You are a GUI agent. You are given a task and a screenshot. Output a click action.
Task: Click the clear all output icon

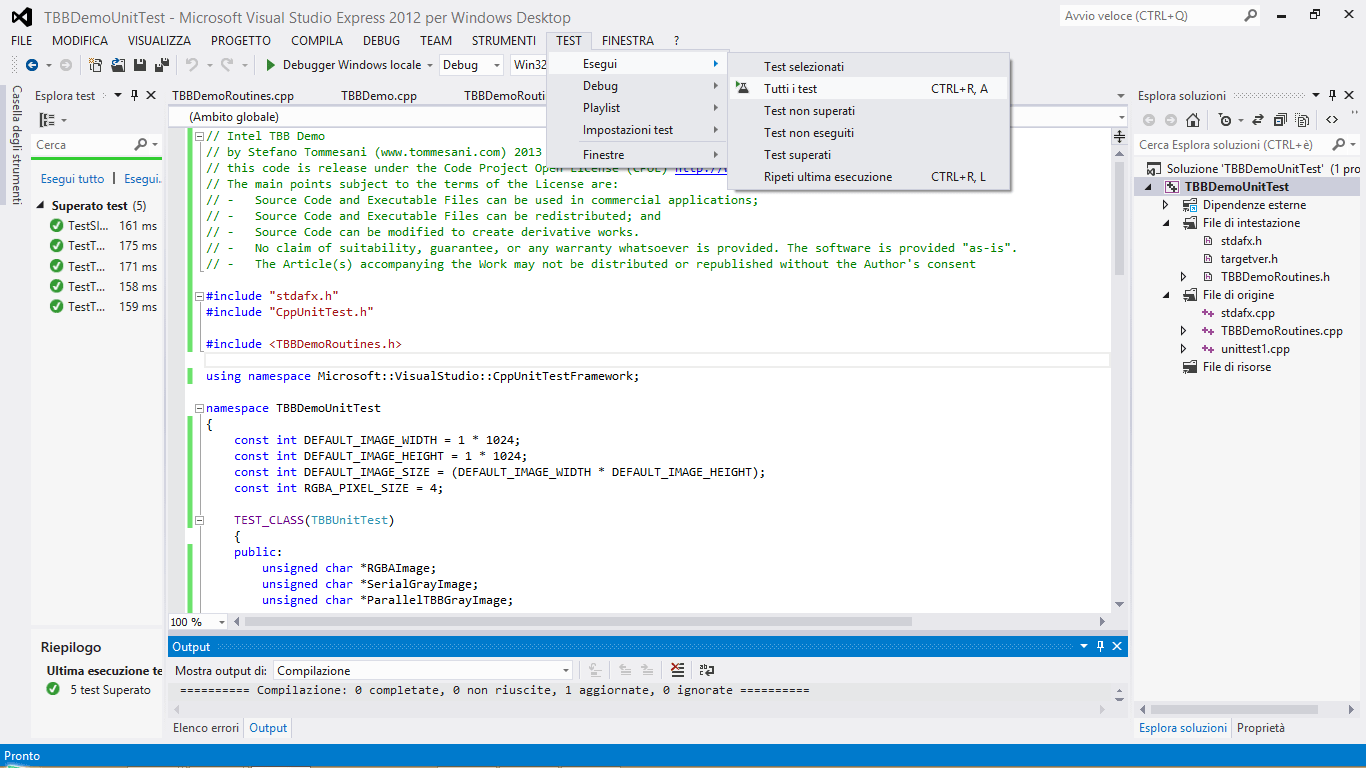point(678,670)
